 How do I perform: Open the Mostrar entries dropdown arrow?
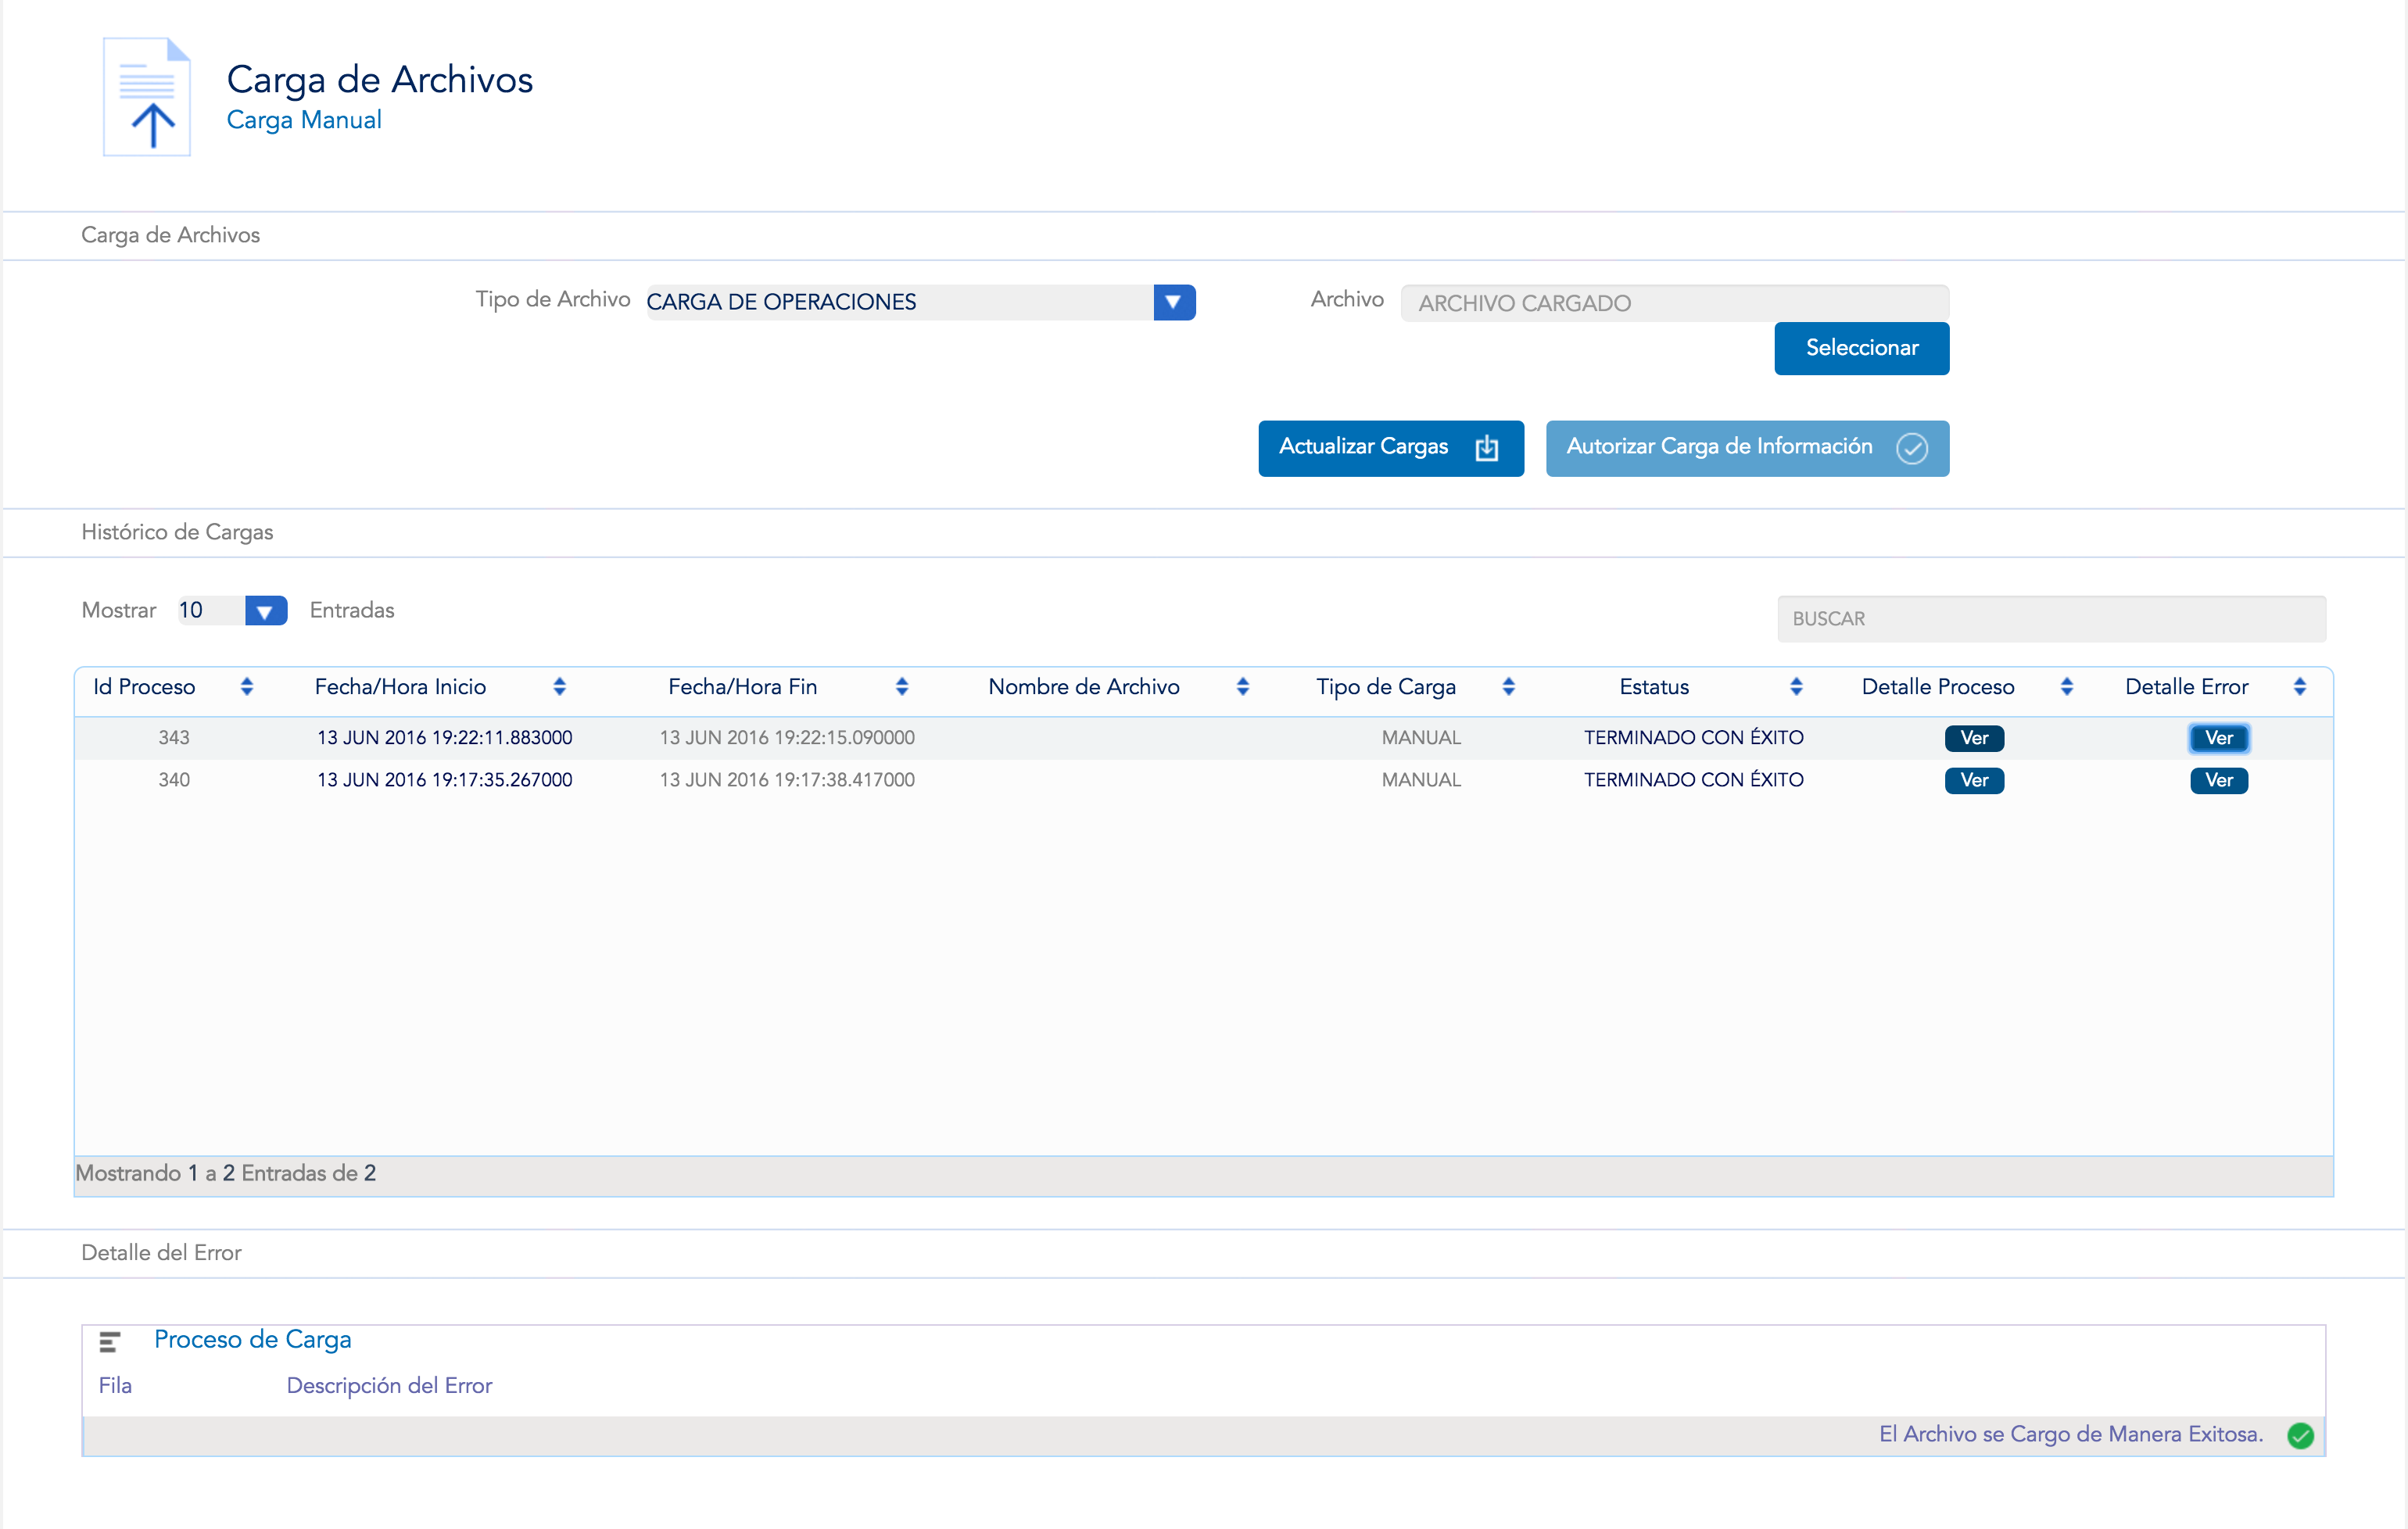pyautogui.click(x=265, y=611)
